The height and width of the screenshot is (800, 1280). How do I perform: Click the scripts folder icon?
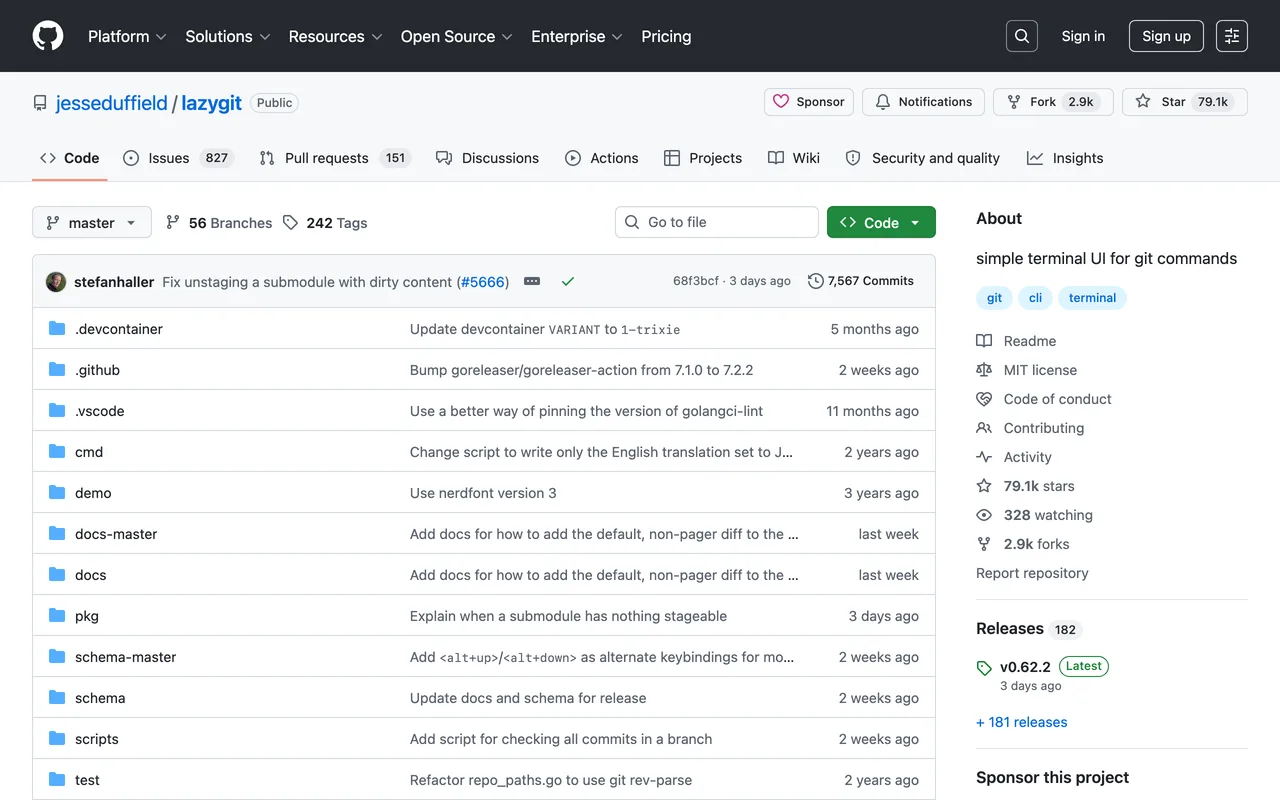[57, 739]
